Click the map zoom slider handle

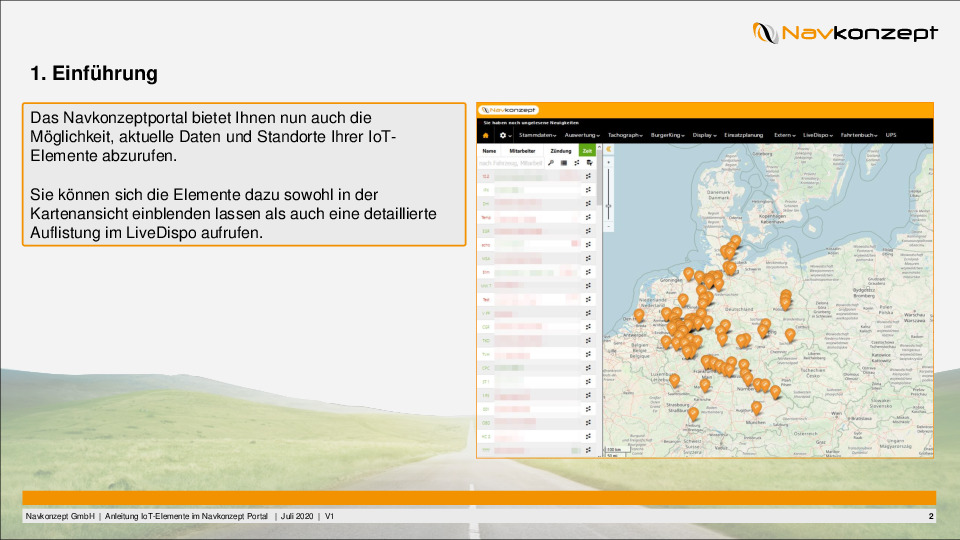coord(609,206)
